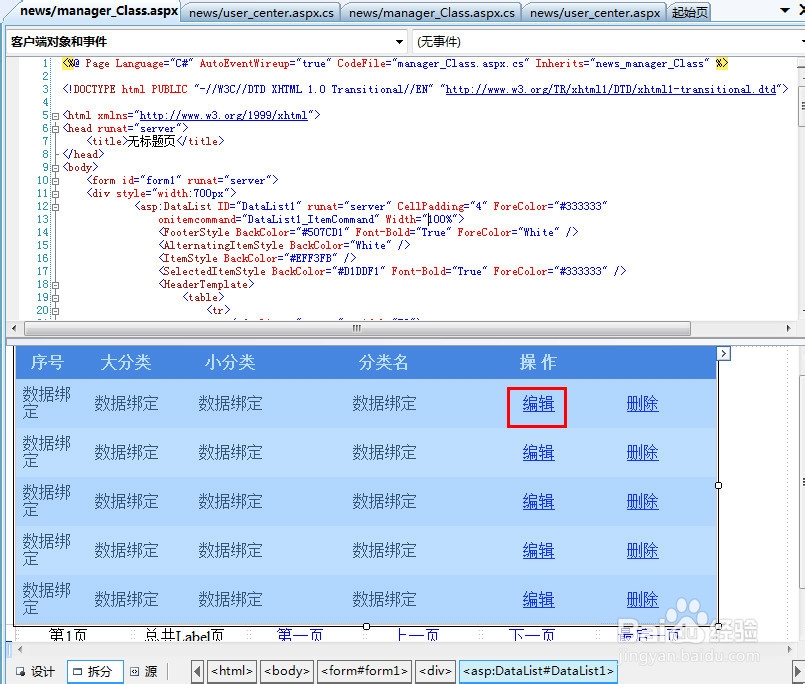
Task: Select the 小分类 header cell
Action: point(229,363)
